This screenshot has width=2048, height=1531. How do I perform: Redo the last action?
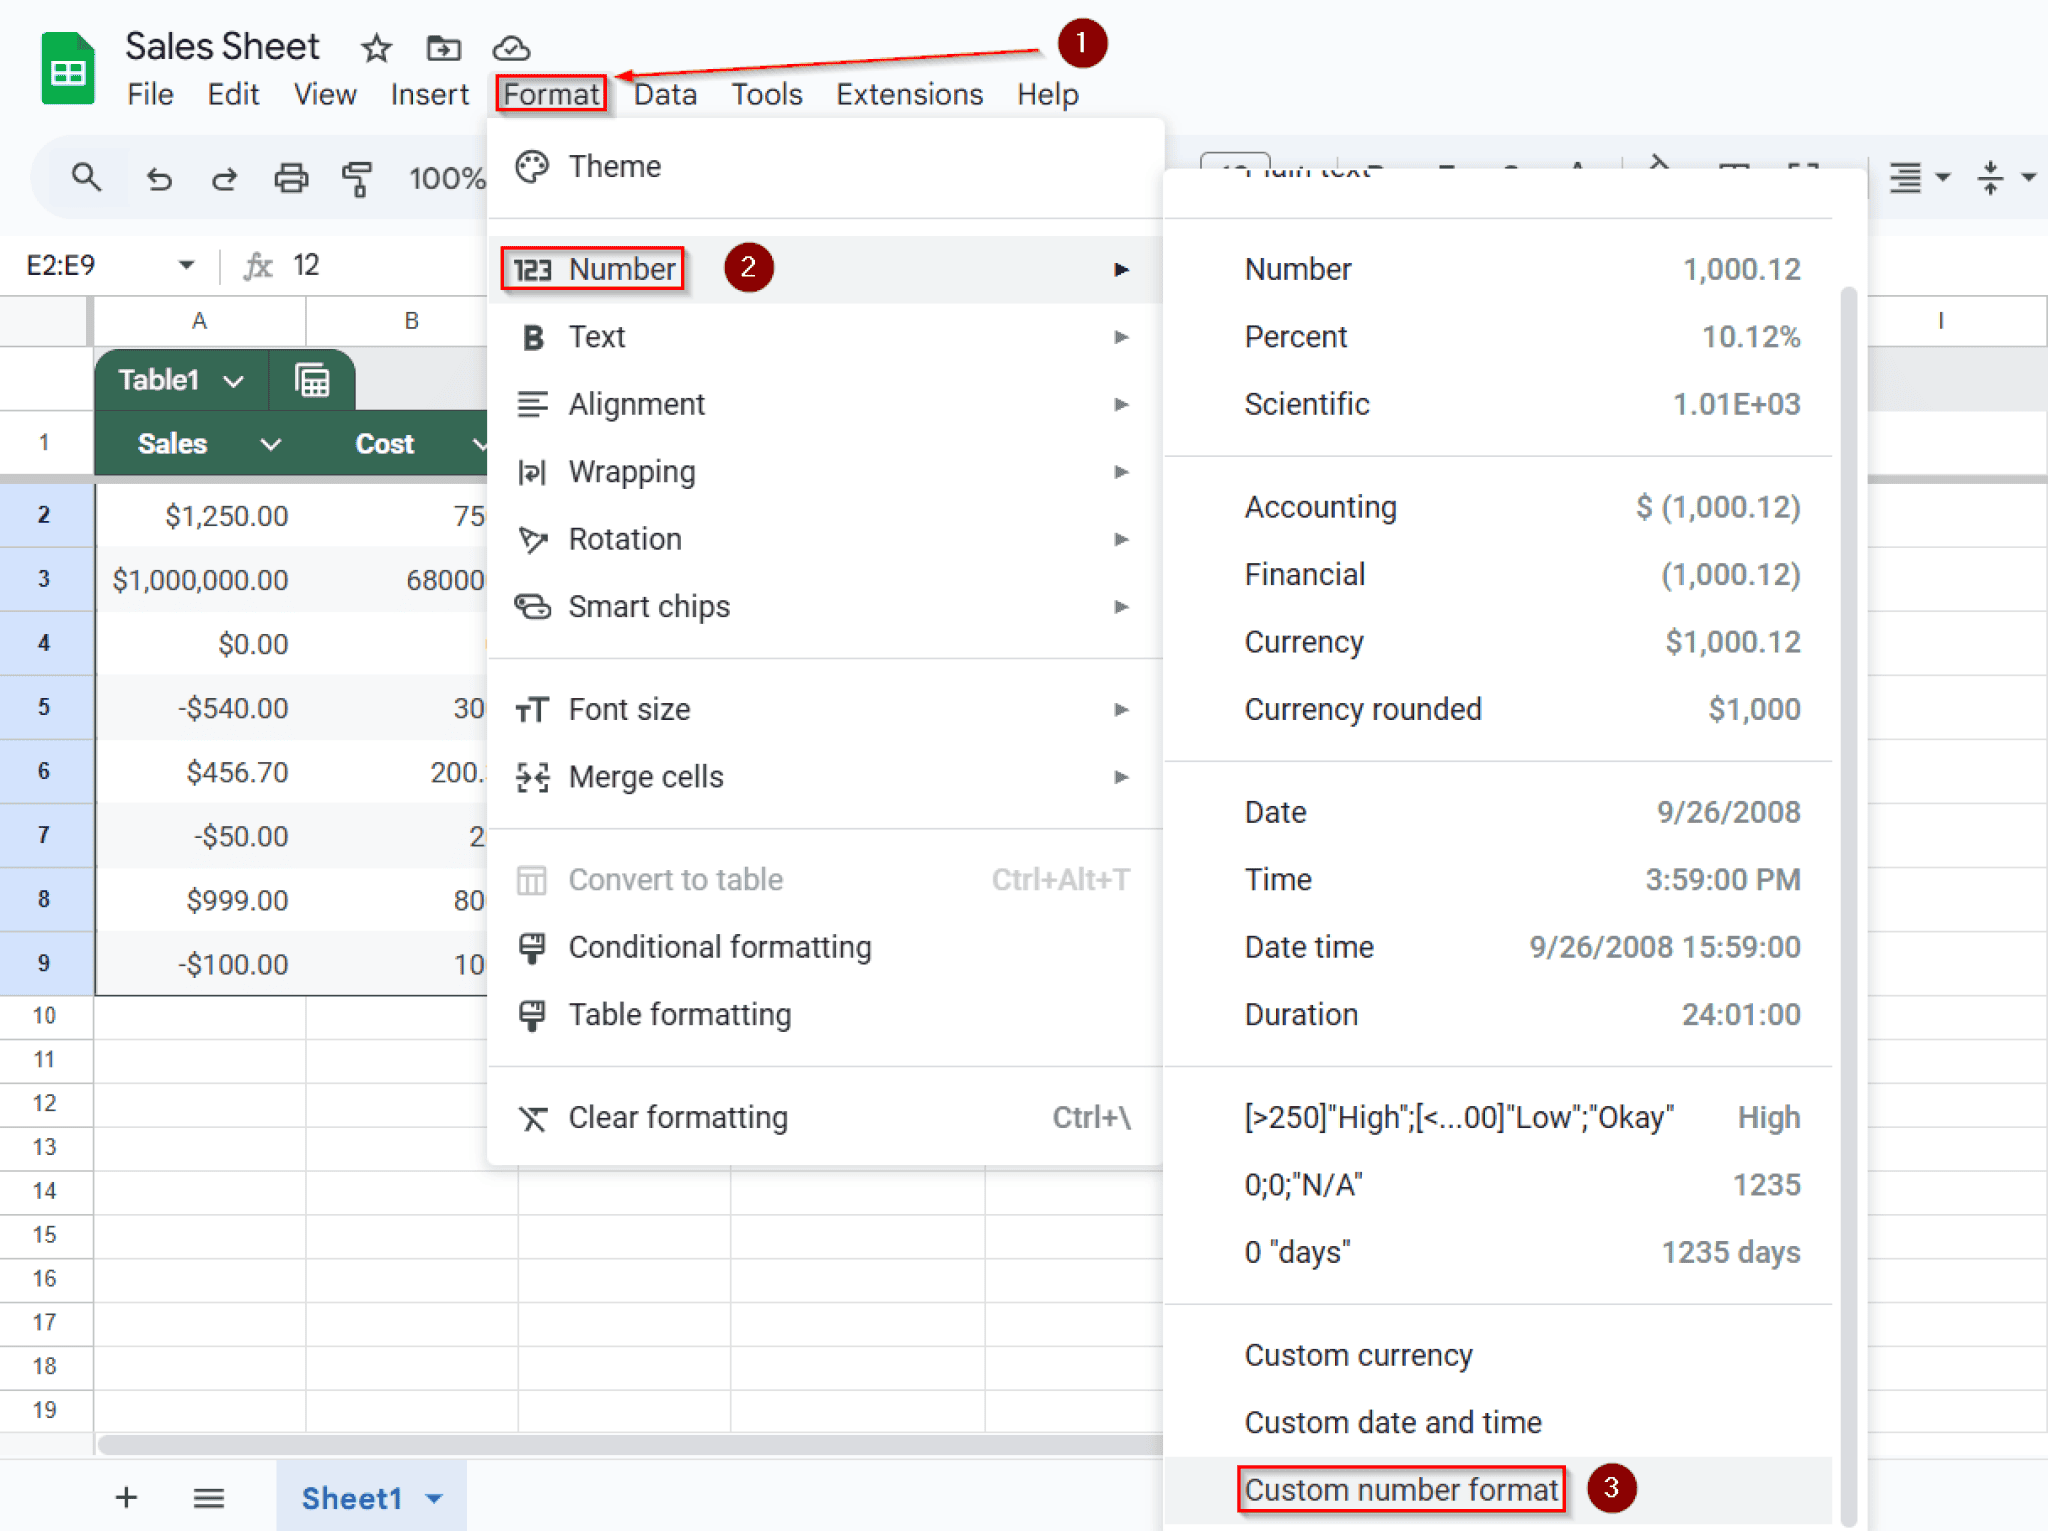224,177
